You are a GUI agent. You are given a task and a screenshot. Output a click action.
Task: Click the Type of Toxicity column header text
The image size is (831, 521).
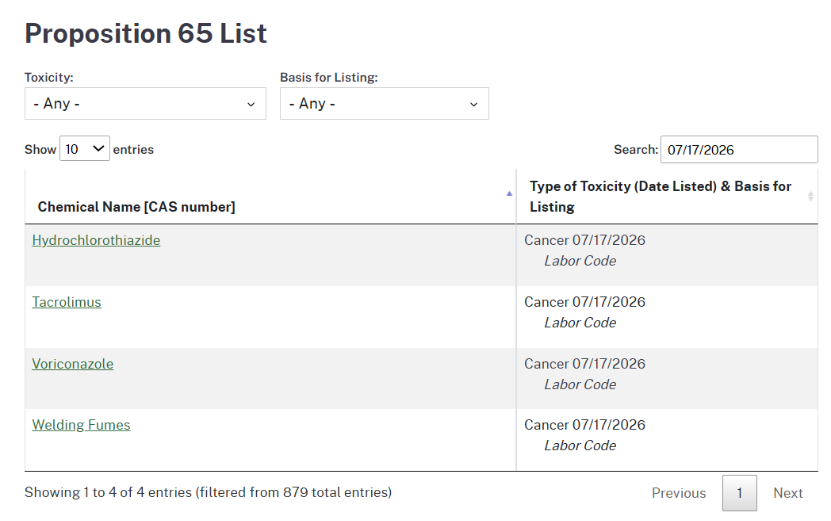tap(660, 197)
